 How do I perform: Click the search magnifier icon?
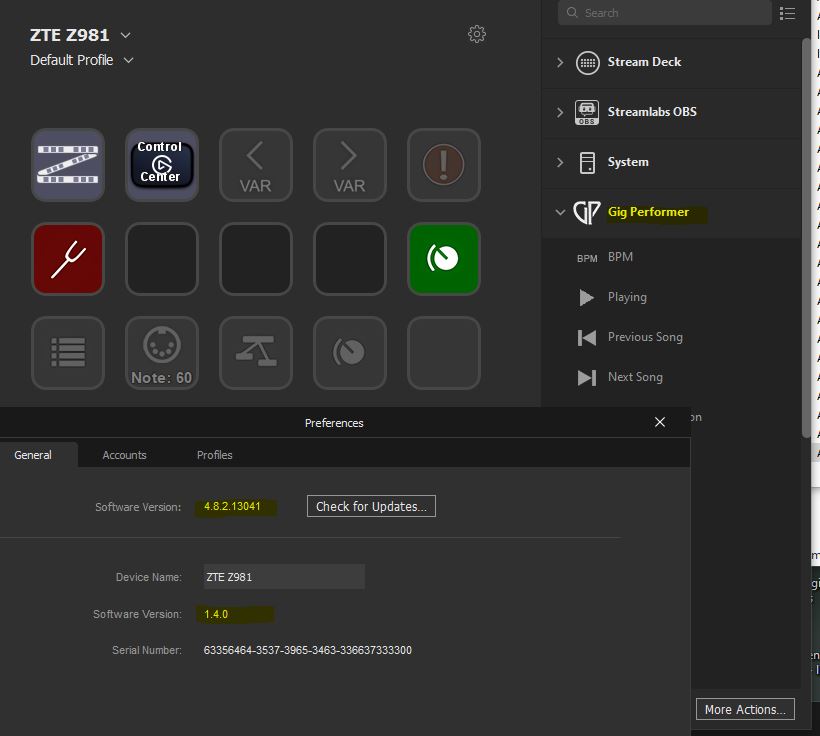(x=572, y=13)
